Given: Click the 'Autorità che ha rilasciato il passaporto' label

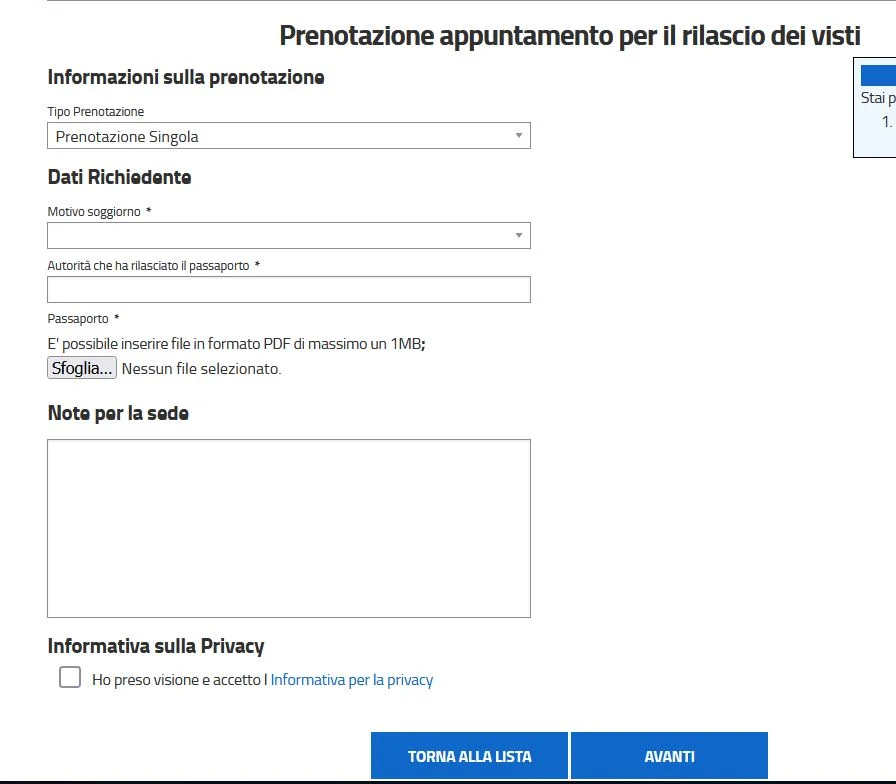Looking at the screenshot, I should point(148,266).
